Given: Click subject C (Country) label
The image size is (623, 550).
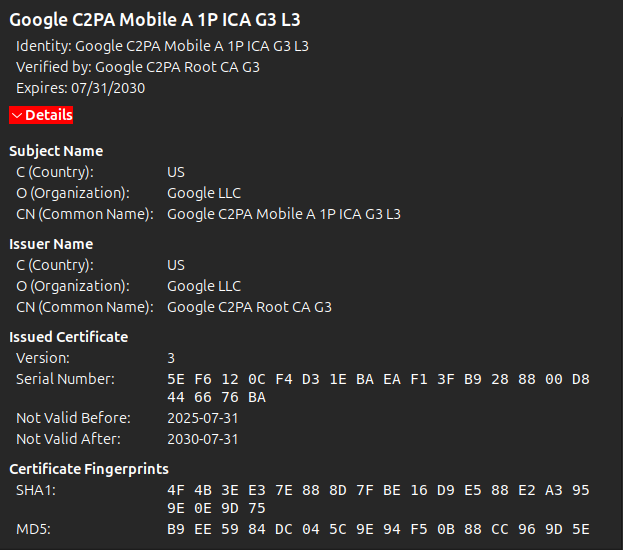Looking at the screenshot, I should [x=55, y=172].
